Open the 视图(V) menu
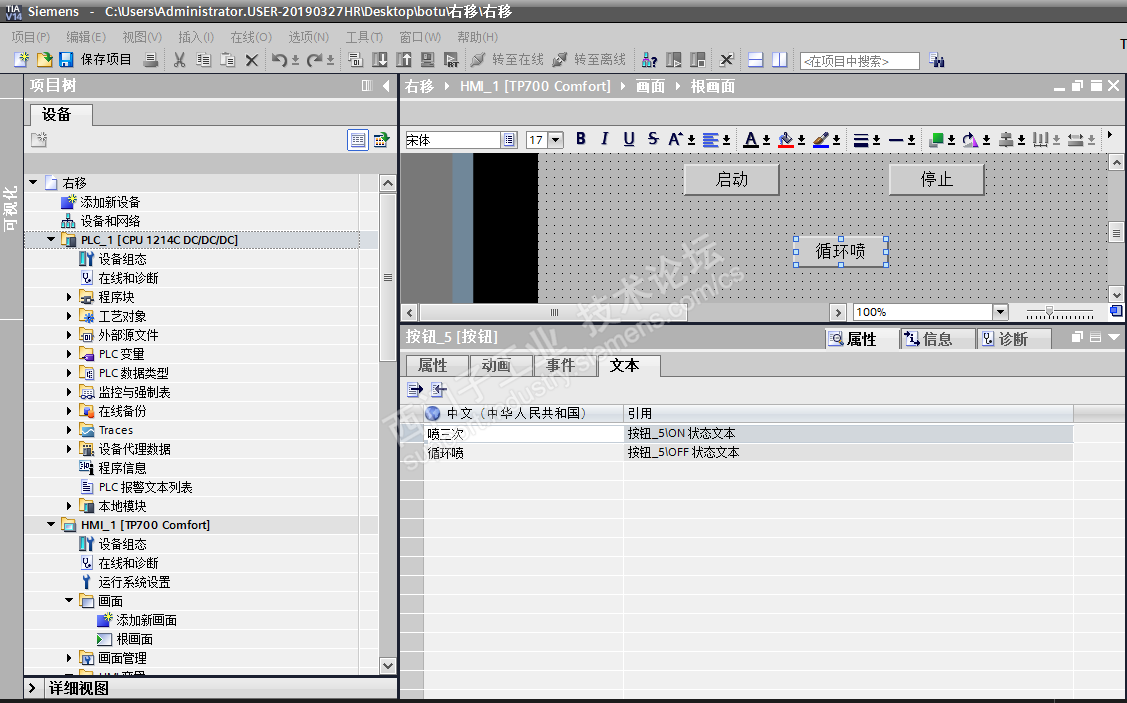 142,37
